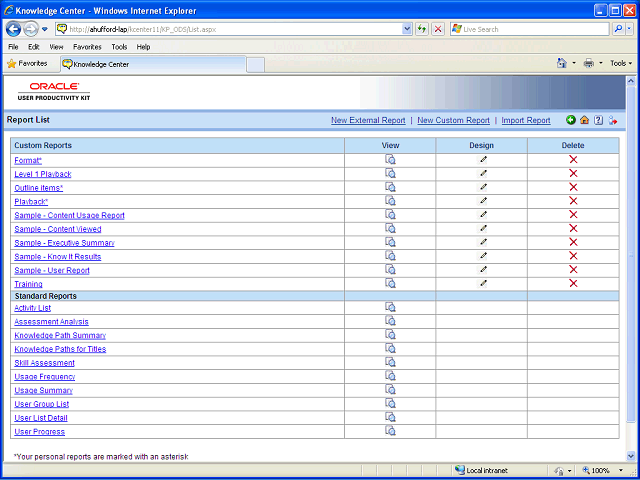This screenshot has height=480, width=640.
Task: Click the Print icon
Action: pos(589,63)
